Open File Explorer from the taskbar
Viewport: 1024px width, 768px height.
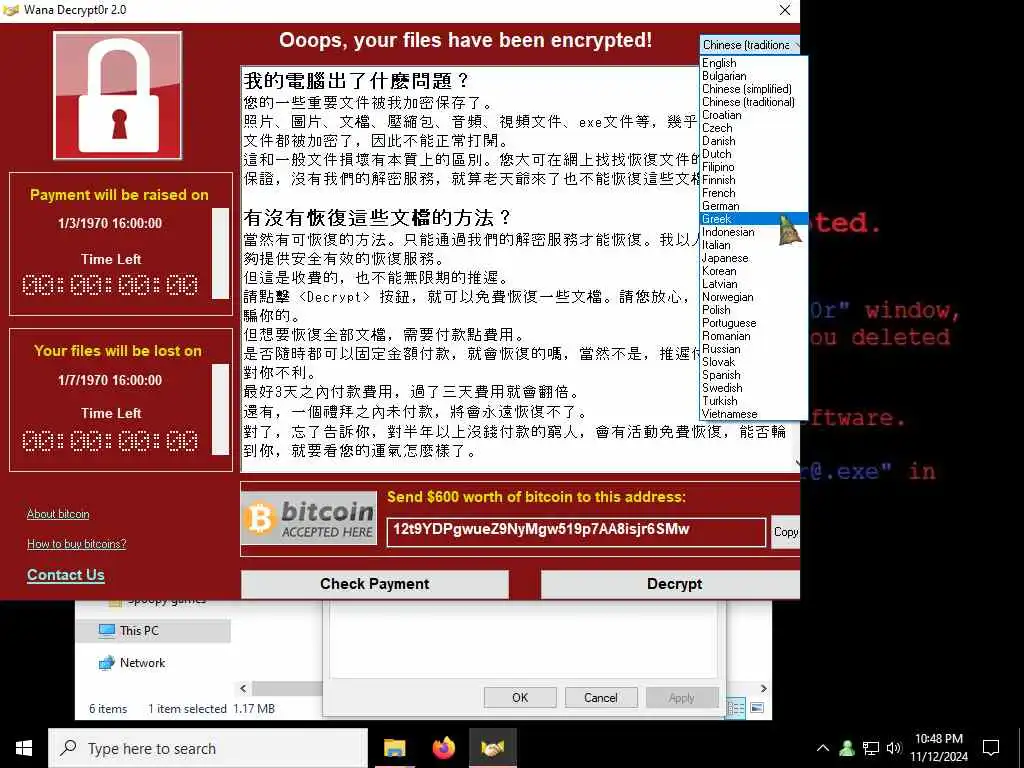click(x=394, y=748)
